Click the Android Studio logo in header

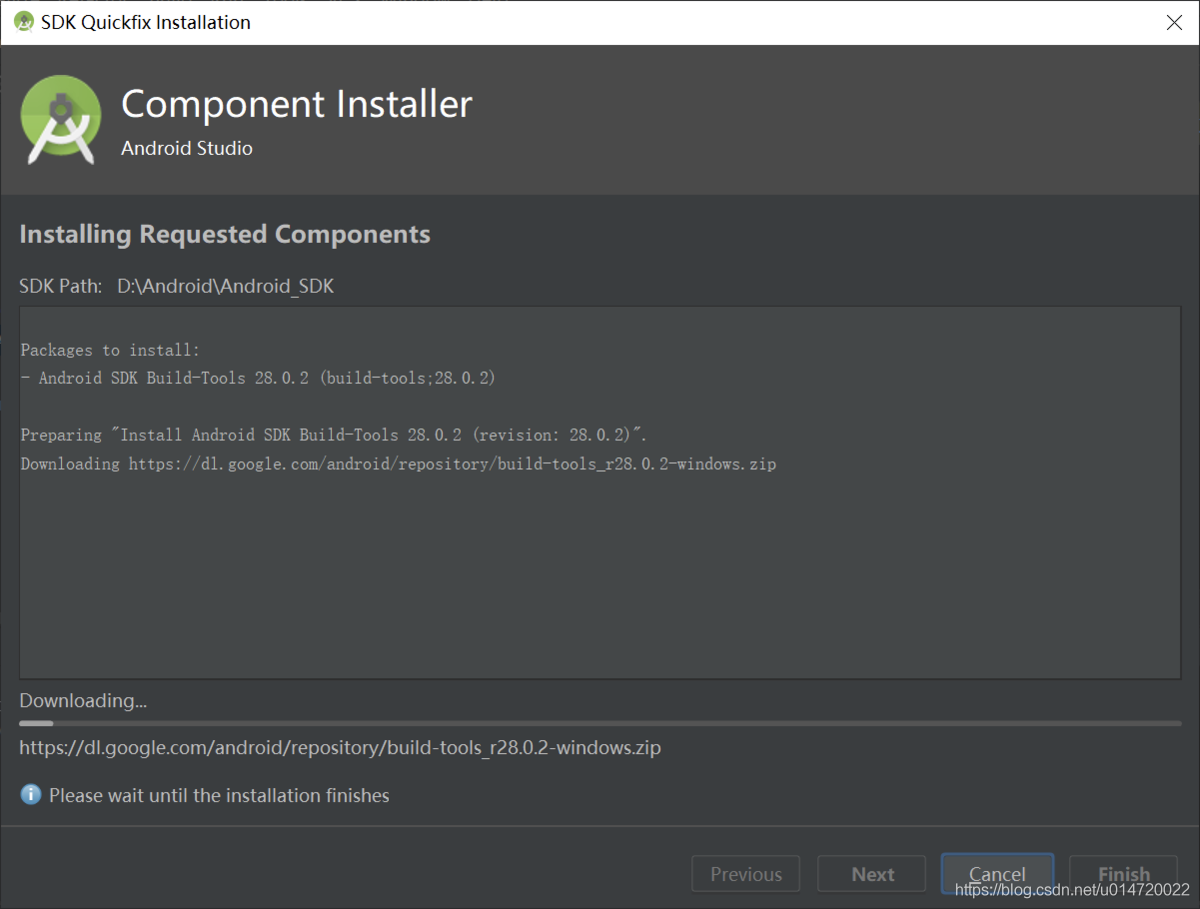pos(61,119)
